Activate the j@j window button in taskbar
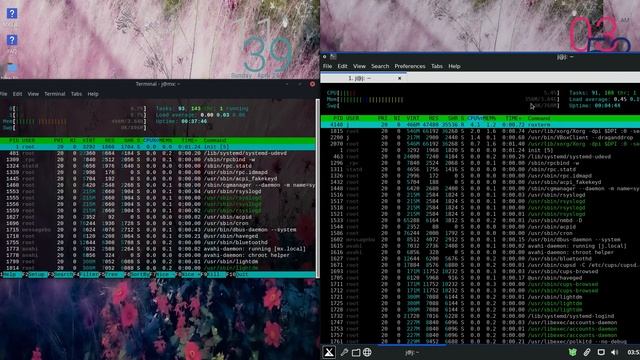Screen dimensions: 640x360 [x=412, y=352]
